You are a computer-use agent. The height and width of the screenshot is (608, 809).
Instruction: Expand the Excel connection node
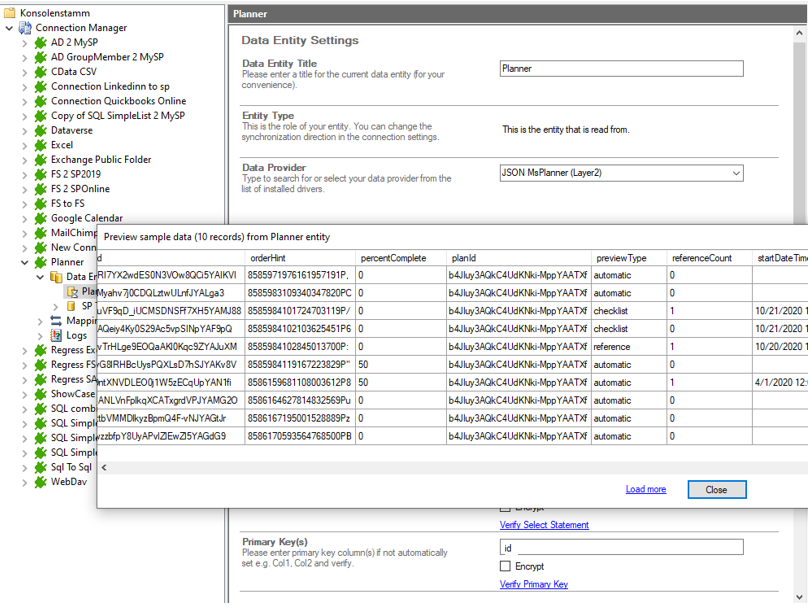(25, 145)
